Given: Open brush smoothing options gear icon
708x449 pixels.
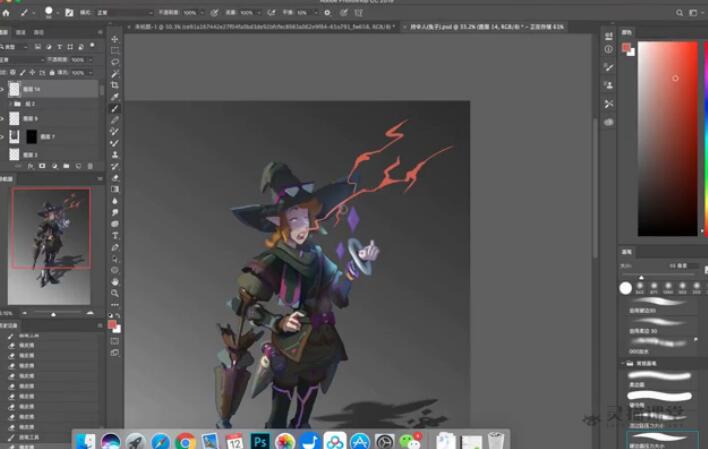Looking at the screenshot, I should coord(327,13).
